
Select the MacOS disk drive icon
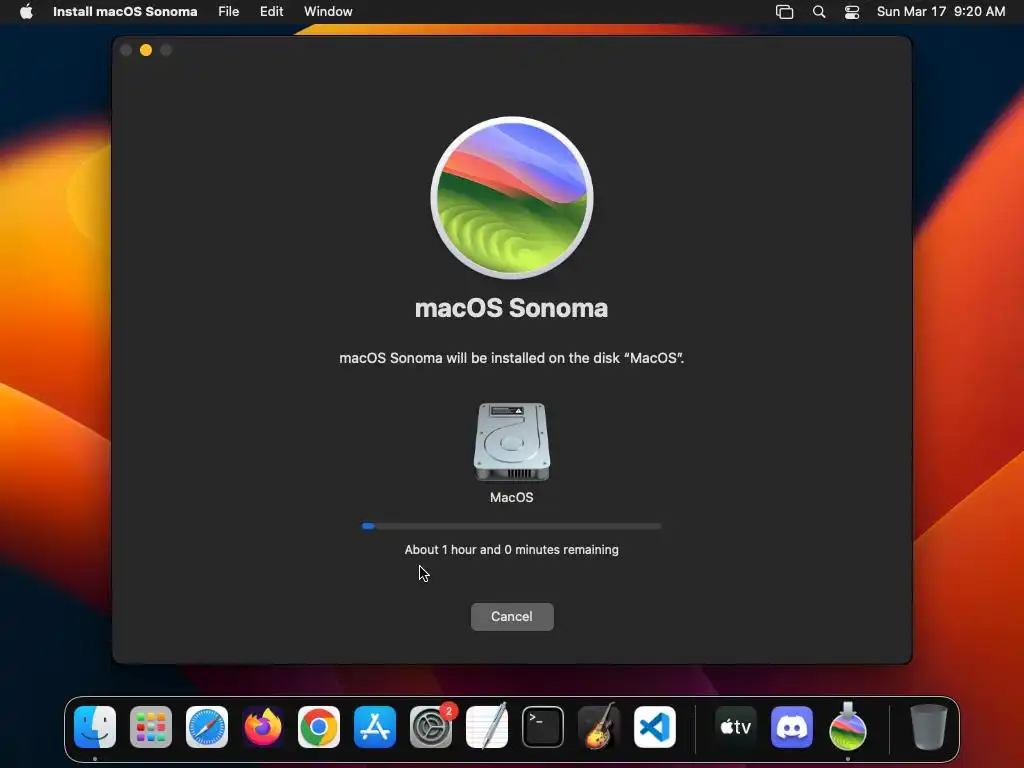[512, 441]
